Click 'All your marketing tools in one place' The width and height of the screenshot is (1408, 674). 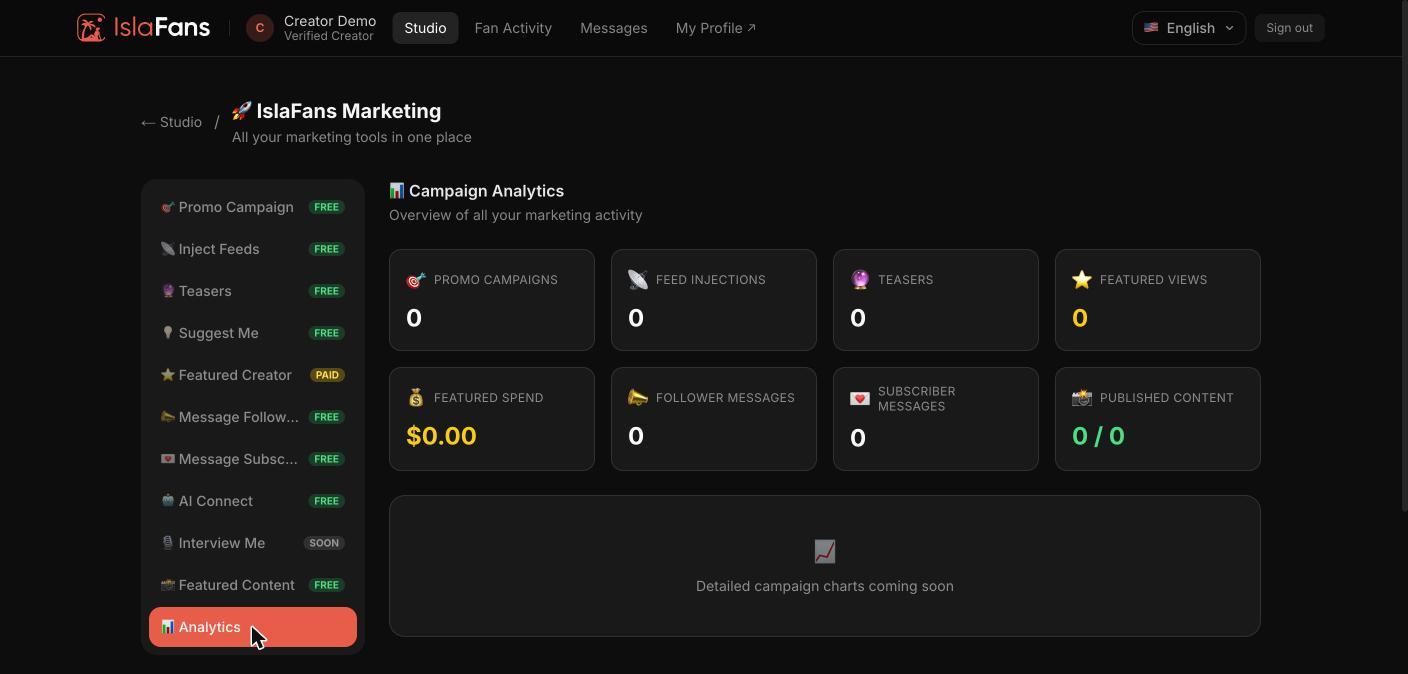pyautogui.click(x=352, y=137)
